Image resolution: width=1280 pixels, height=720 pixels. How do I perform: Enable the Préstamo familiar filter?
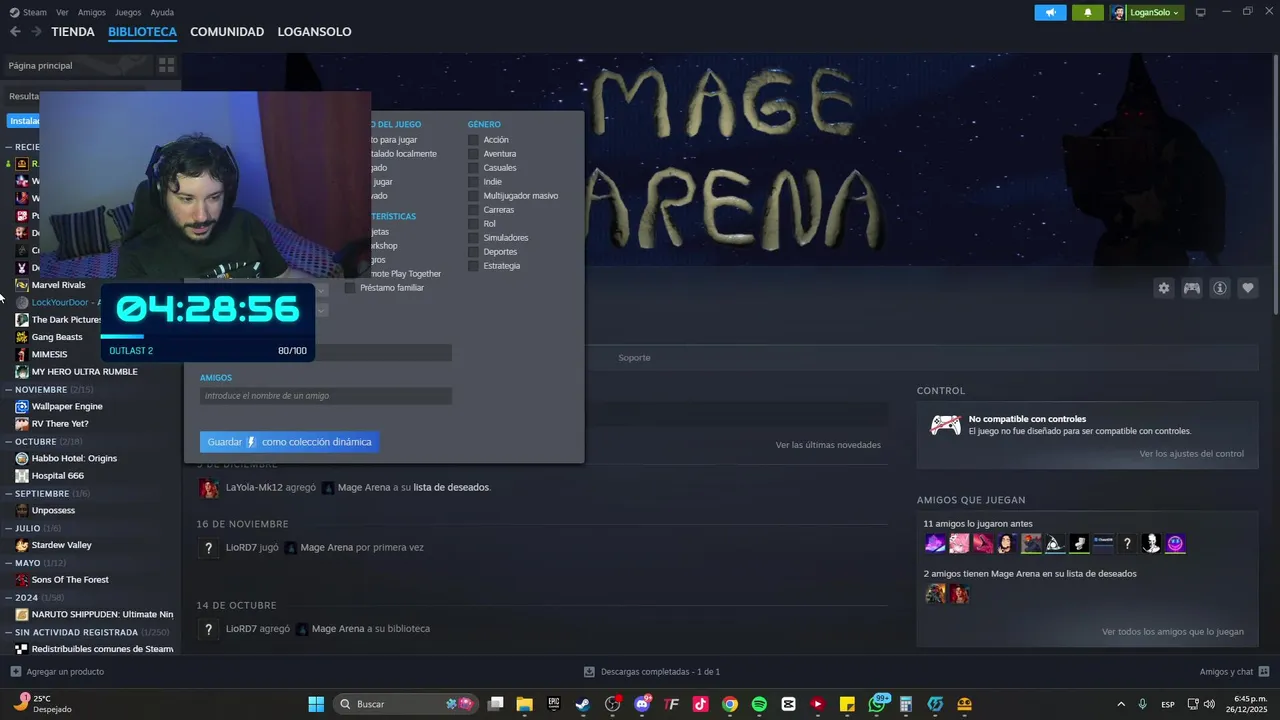pyautogui.click(x=350, y=288)
